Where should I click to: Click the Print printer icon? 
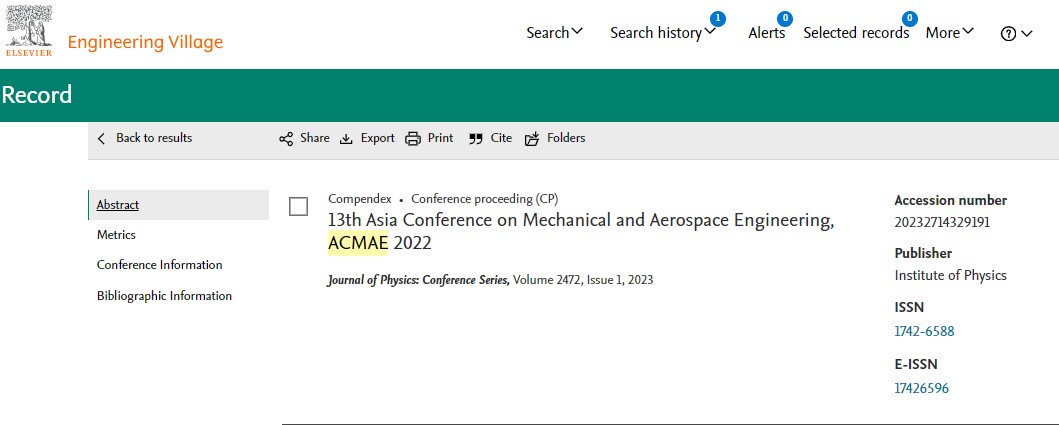click(413, 139)
